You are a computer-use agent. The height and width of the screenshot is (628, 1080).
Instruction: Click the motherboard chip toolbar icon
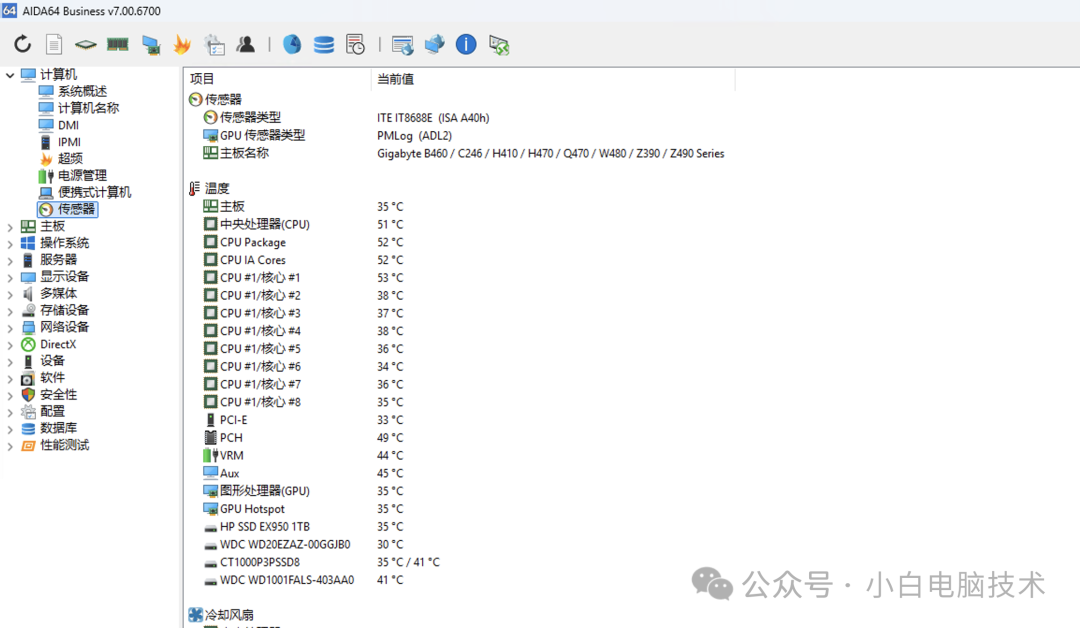click(x=85, y=45)
